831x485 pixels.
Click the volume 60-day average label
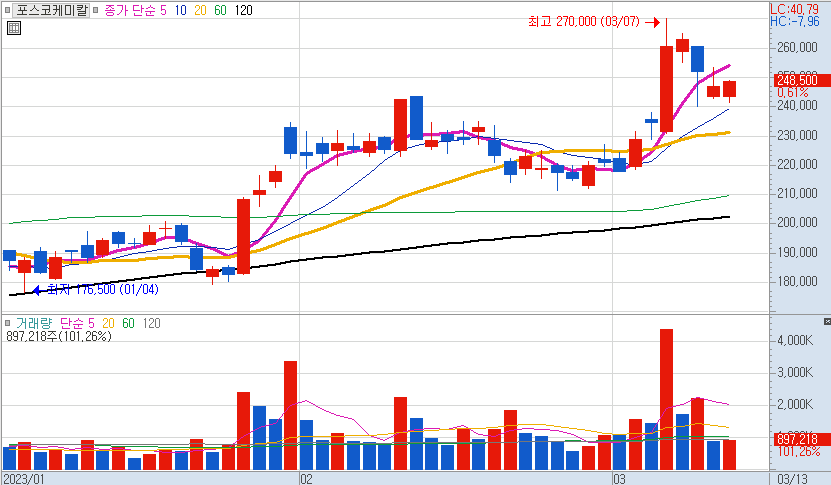(x=128, y=323)
